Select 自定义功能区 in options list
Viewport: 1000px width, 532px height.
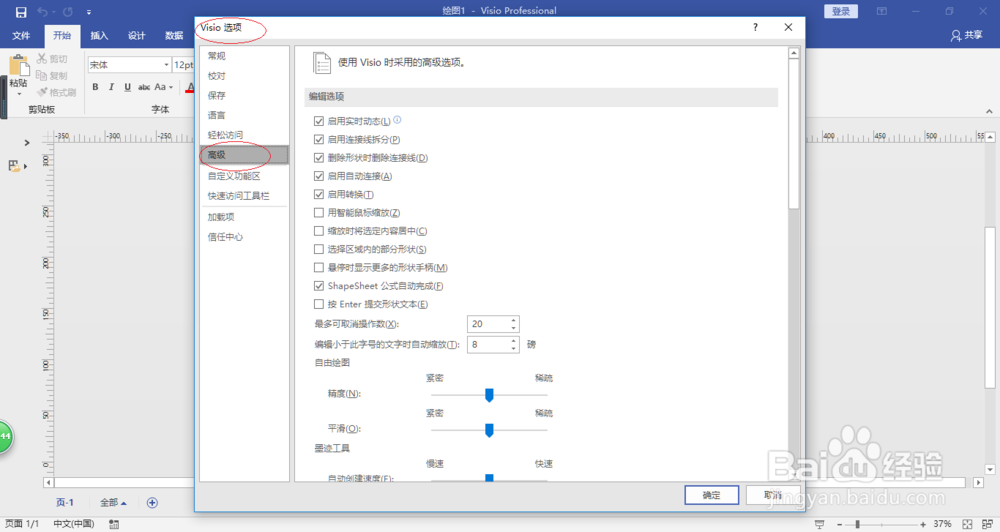pyautogui.click(x=244, y=176)
